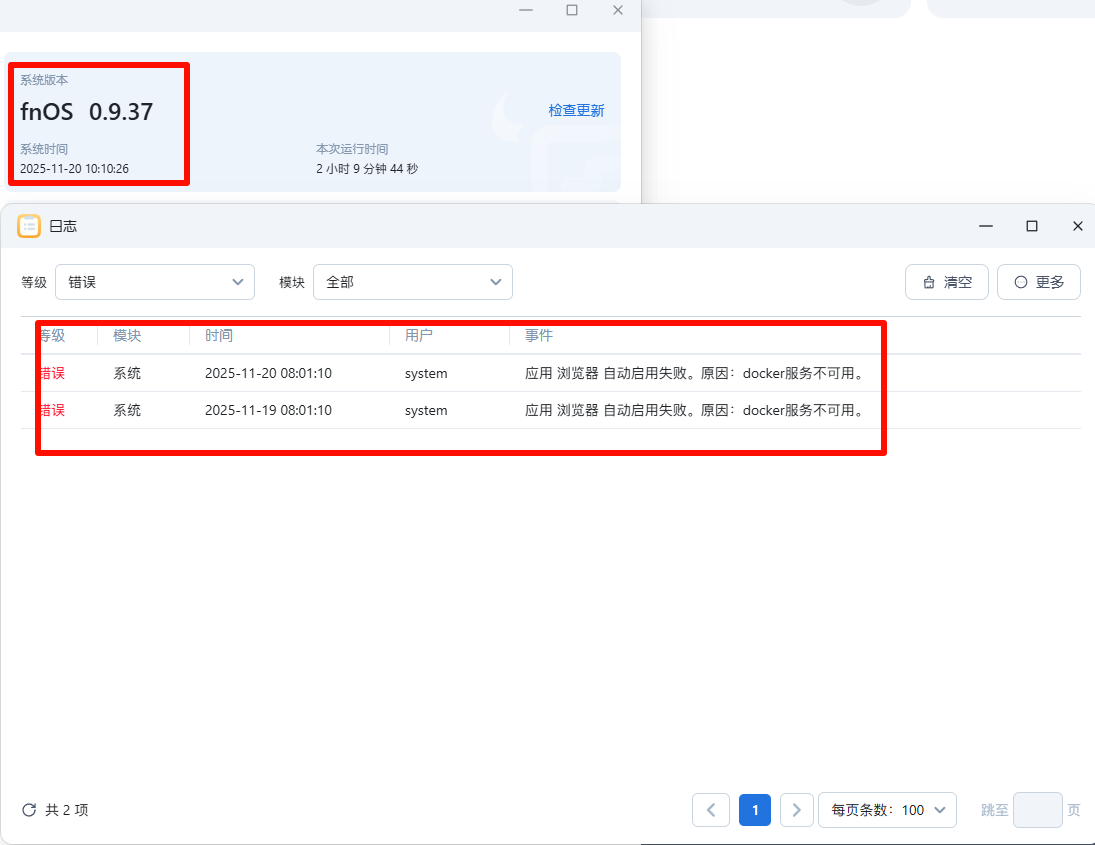Click the 跳至 page number input field
The width and height of the screenshot is (1095, 845).
tap(1038, 810)
